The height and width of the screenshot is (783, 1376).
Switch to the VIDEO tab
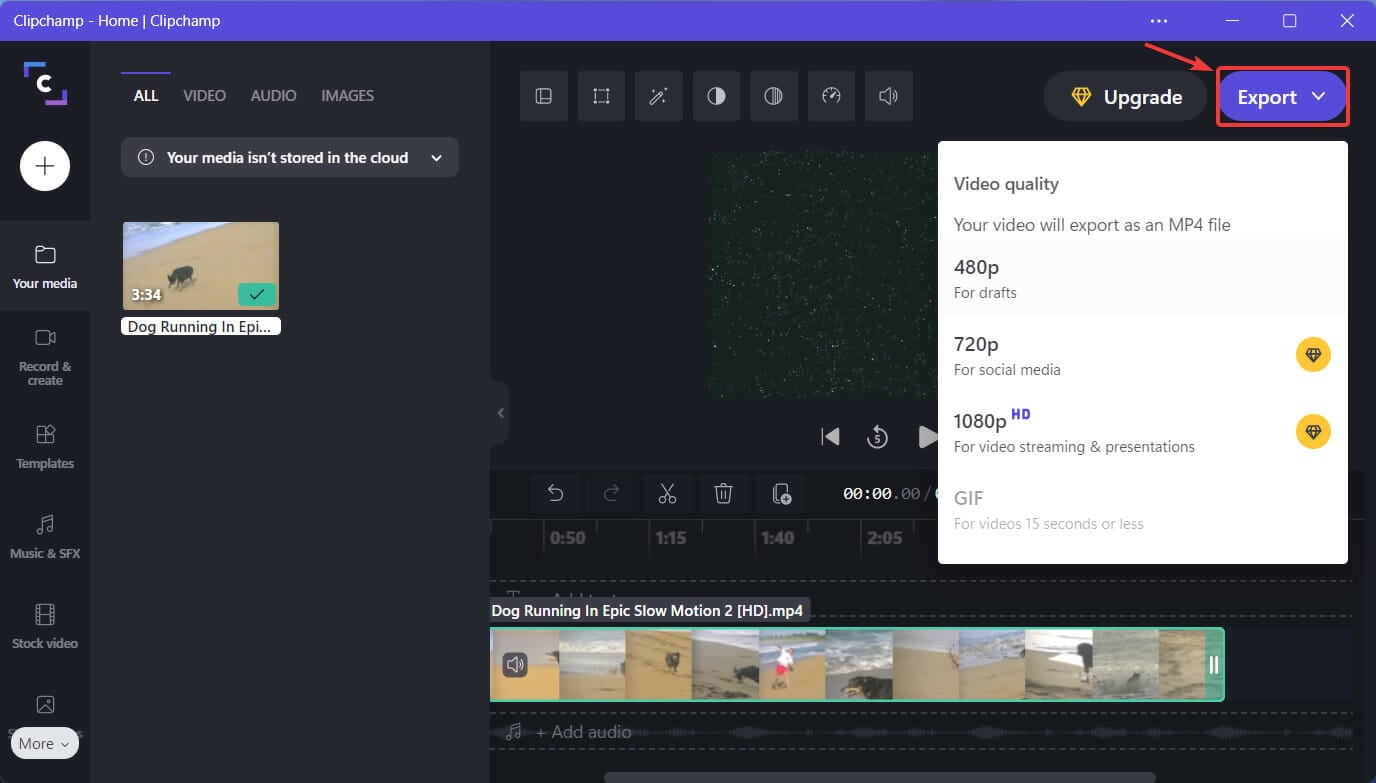click(x=204, y=95)
